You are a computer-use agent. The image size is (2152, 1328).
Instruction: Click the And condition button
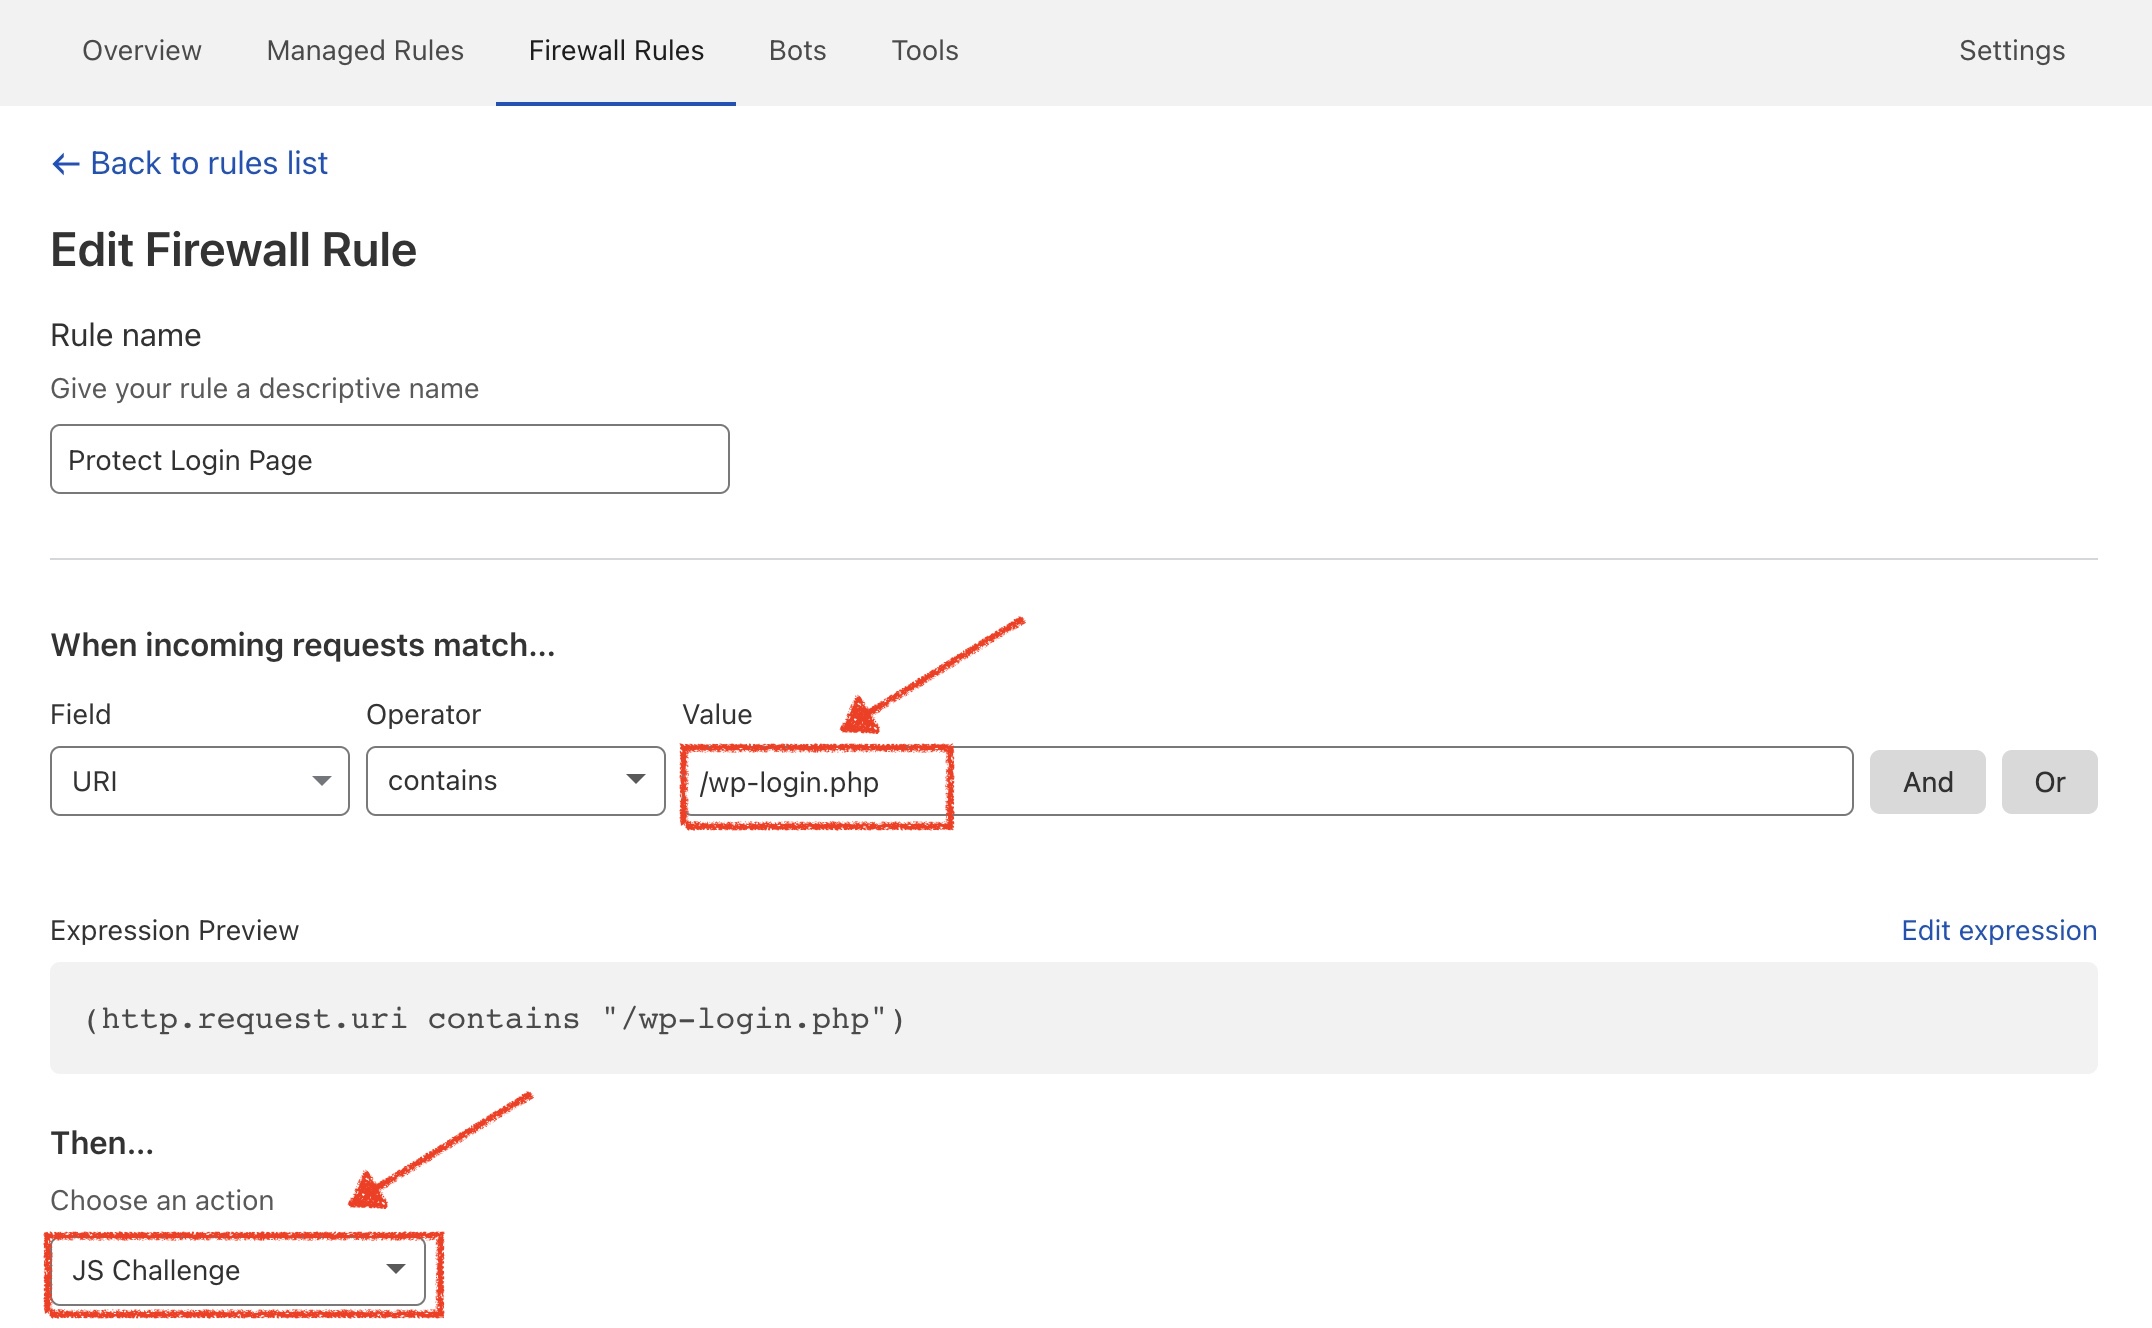[x=1927, y=781]
